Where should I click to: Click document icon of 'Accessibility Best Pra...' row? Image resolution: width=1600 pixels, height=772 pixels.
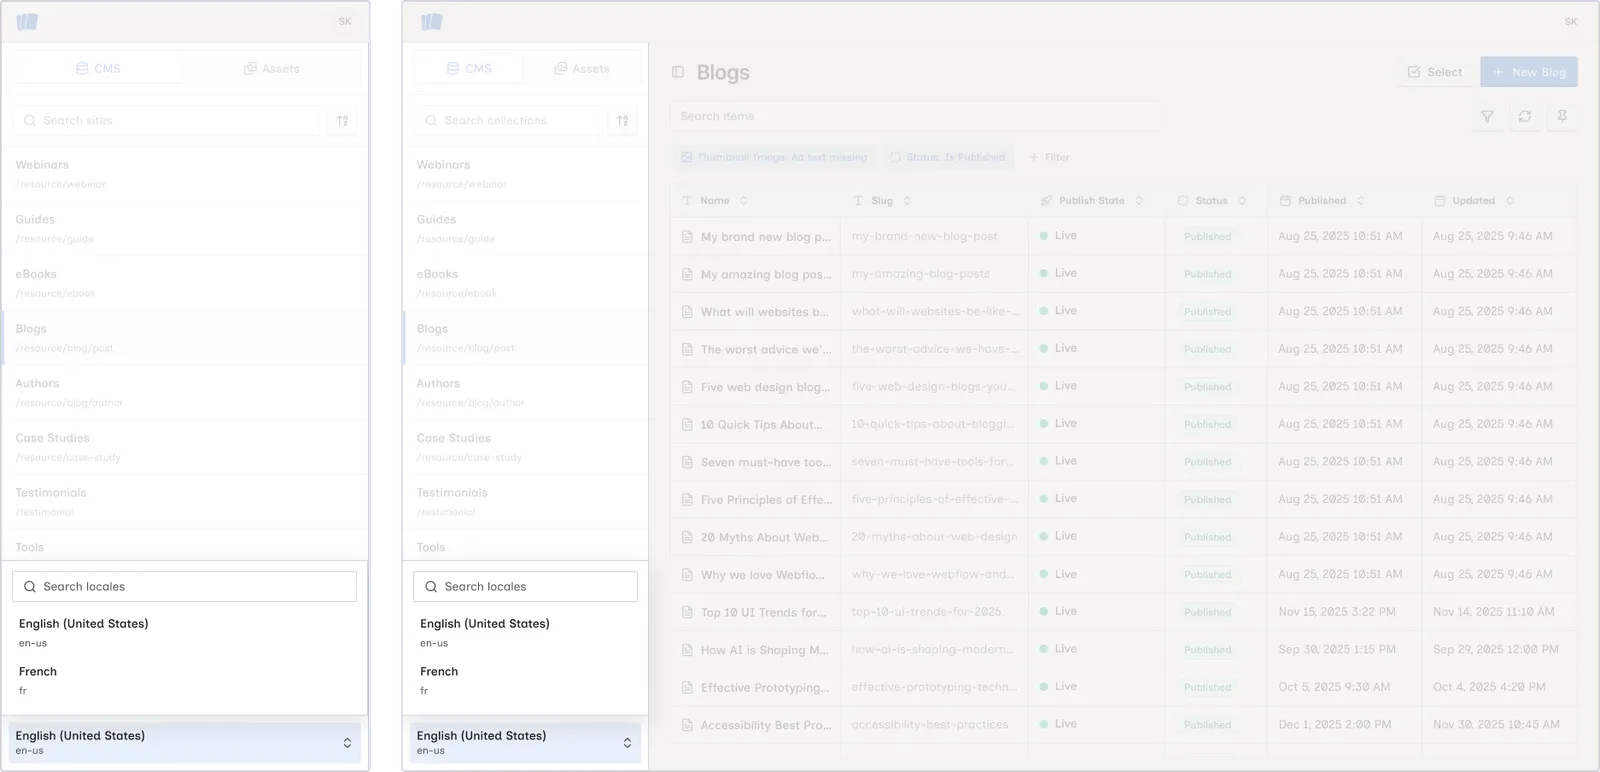coord(687,725)
